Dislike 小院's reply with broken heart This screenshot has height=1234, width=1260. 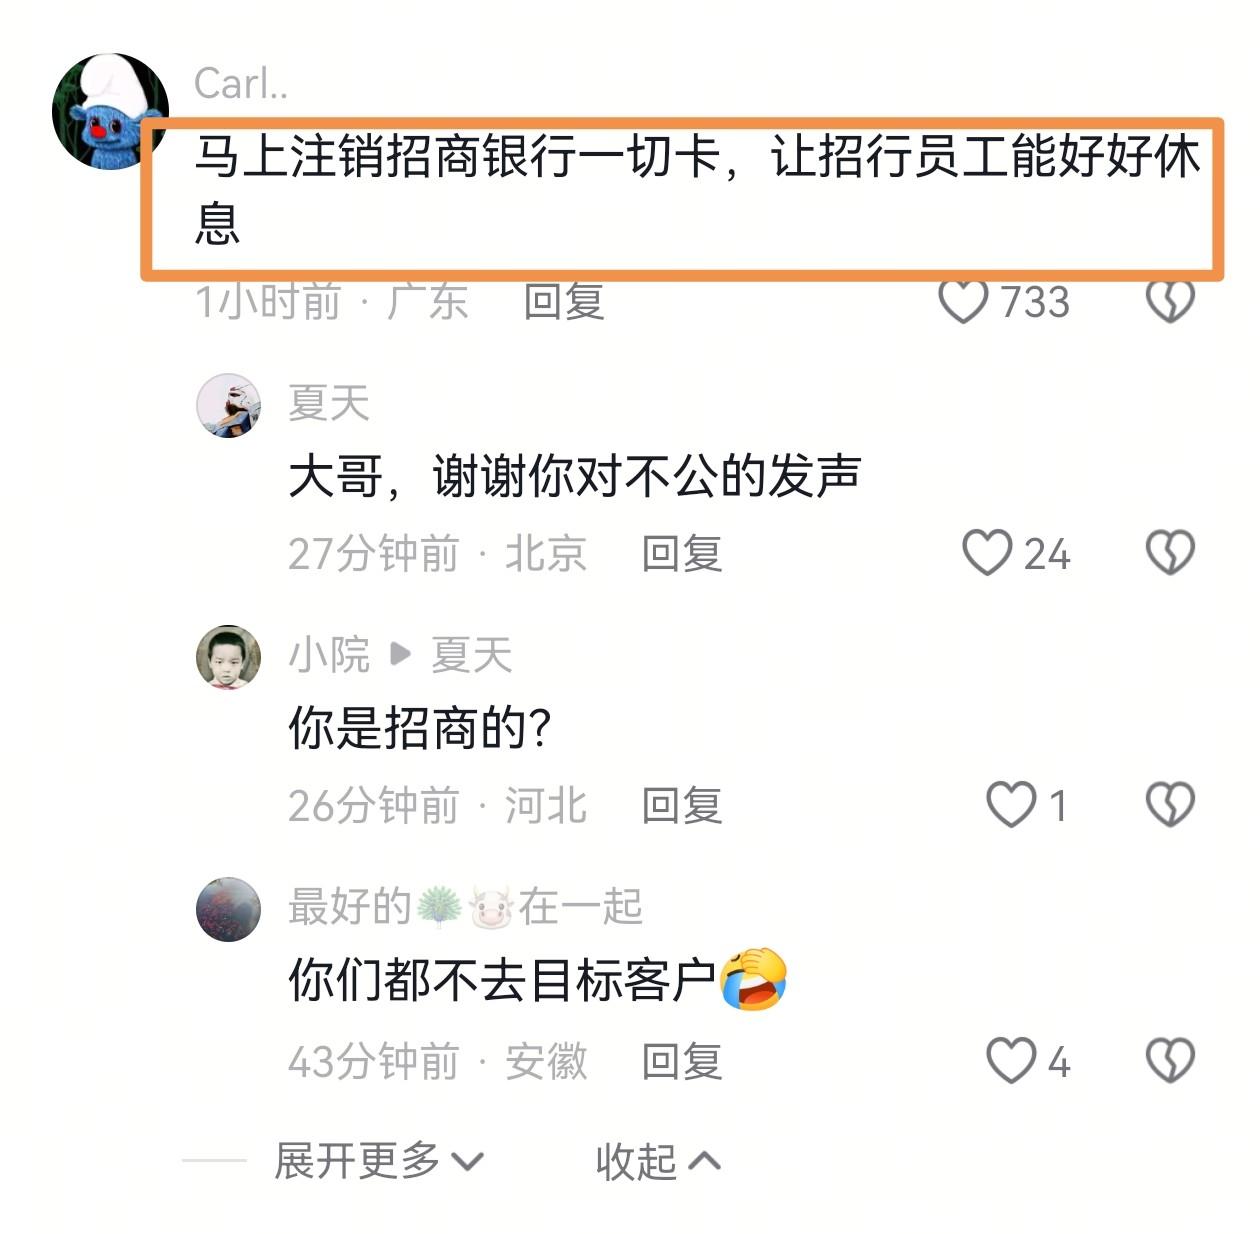pos(1170,805)
